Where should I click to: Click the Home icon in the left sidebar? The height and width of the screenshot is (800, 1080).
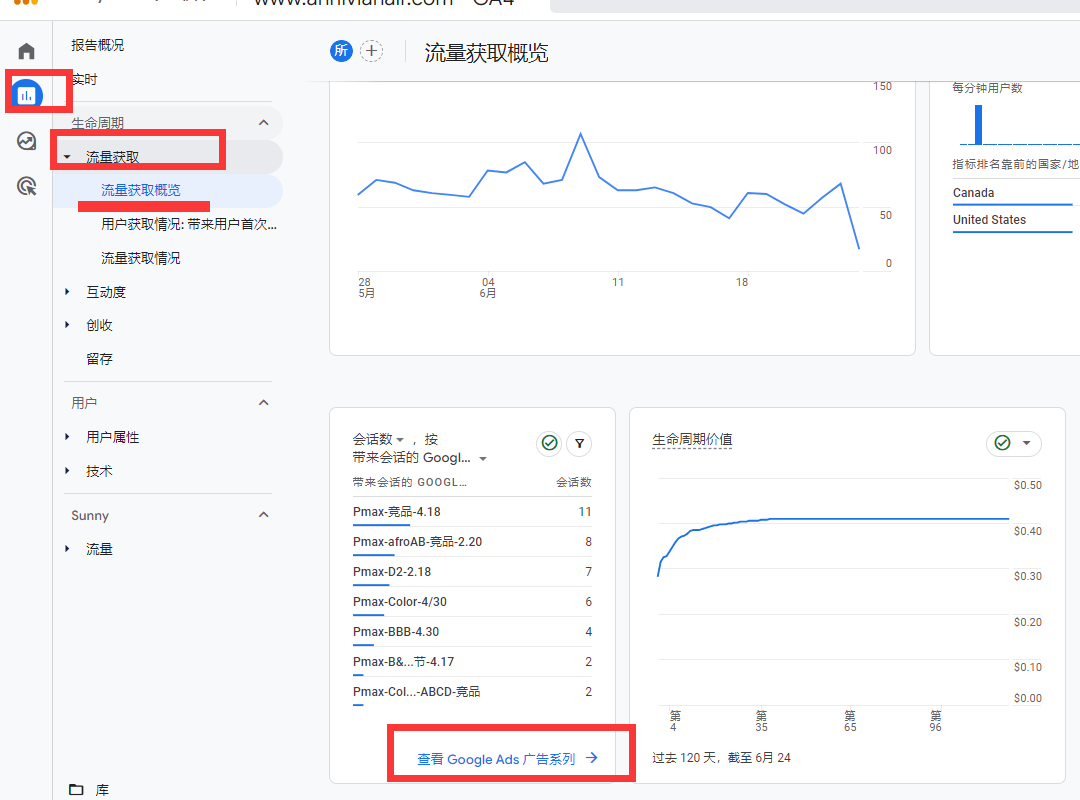[25, 50]
